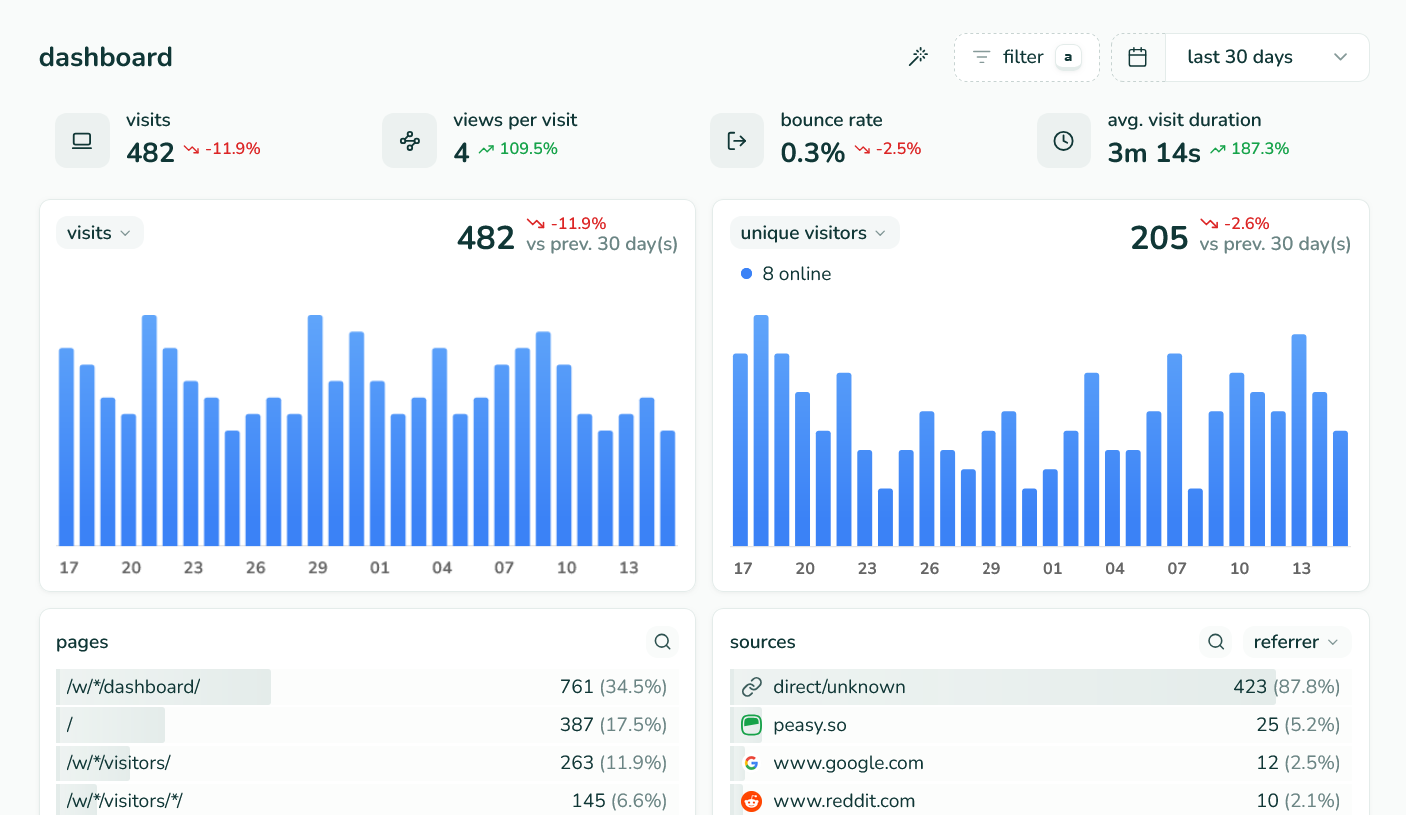Click the search icon in sources panel
This screenshot has width=1406, height=815.
[x=1216, y=642]
